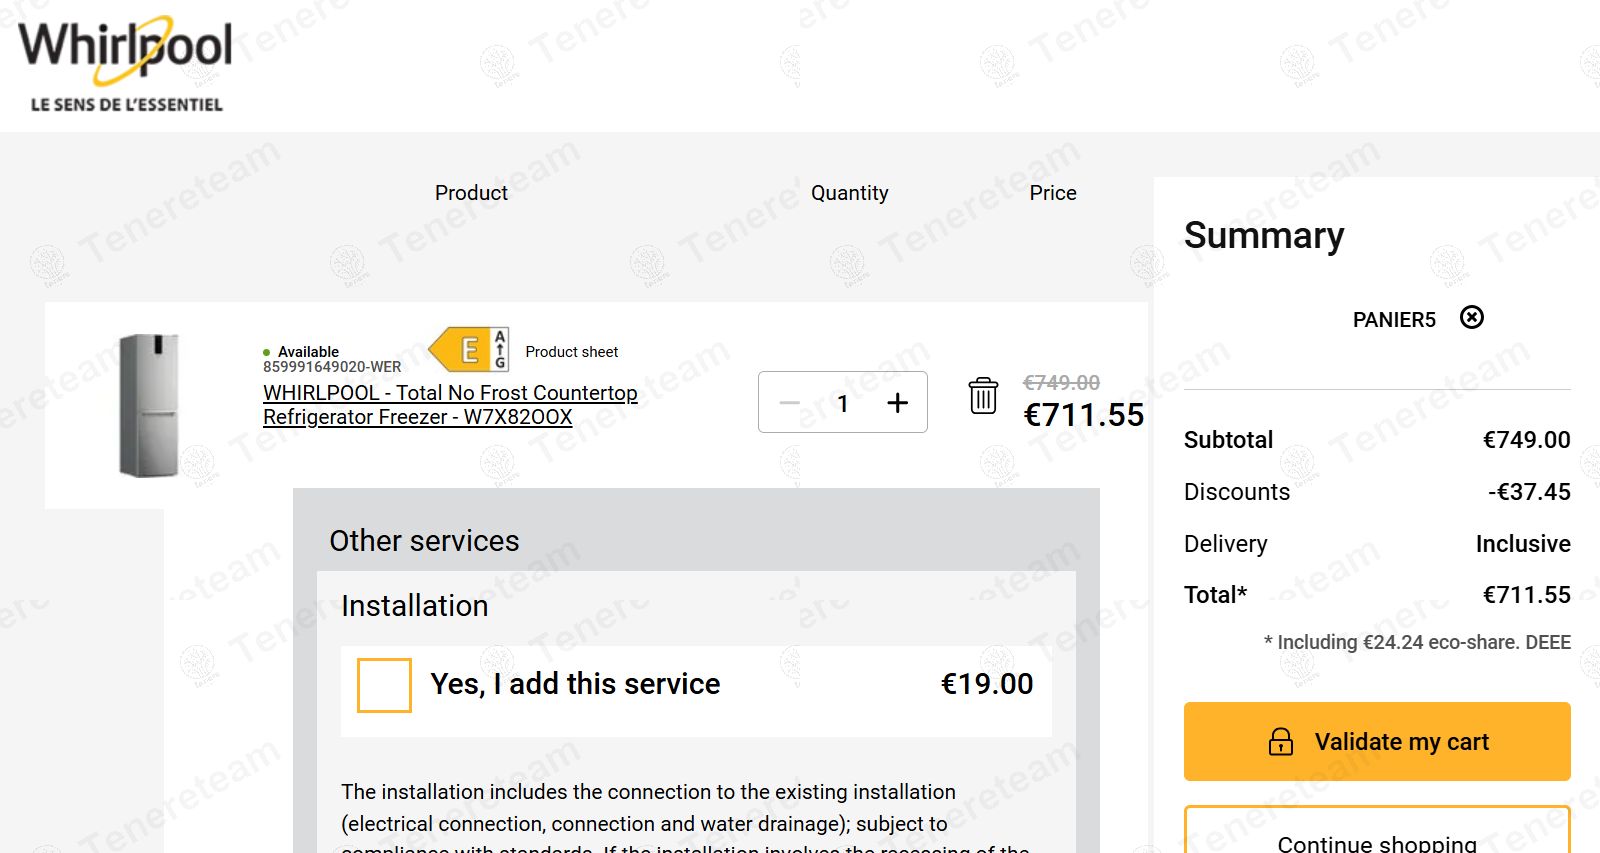Image resolution: width=1600 pixels, height=853 pixels.
Task: Click the Summary heading
Action: (x=1264, y=236)
